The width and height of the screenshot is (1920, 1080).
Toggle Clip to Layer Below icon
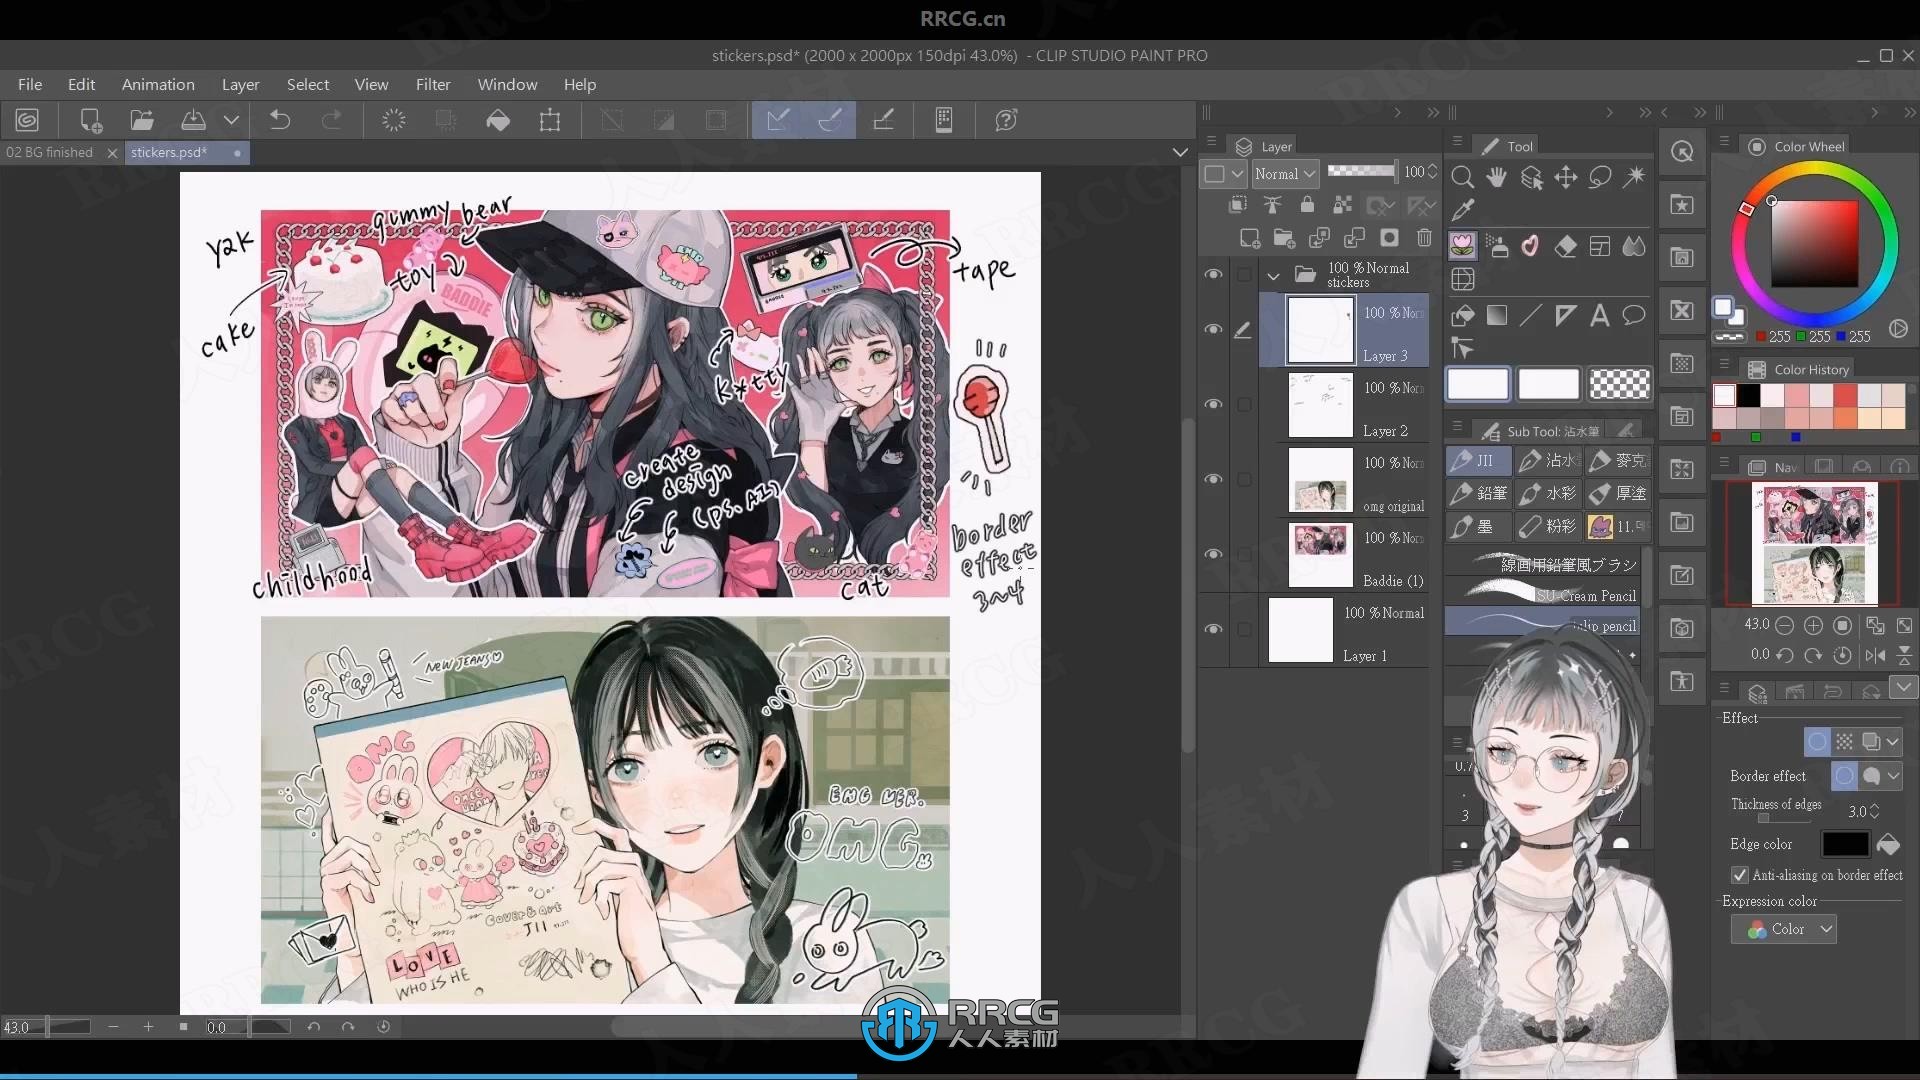click(x=1237, y=205)
